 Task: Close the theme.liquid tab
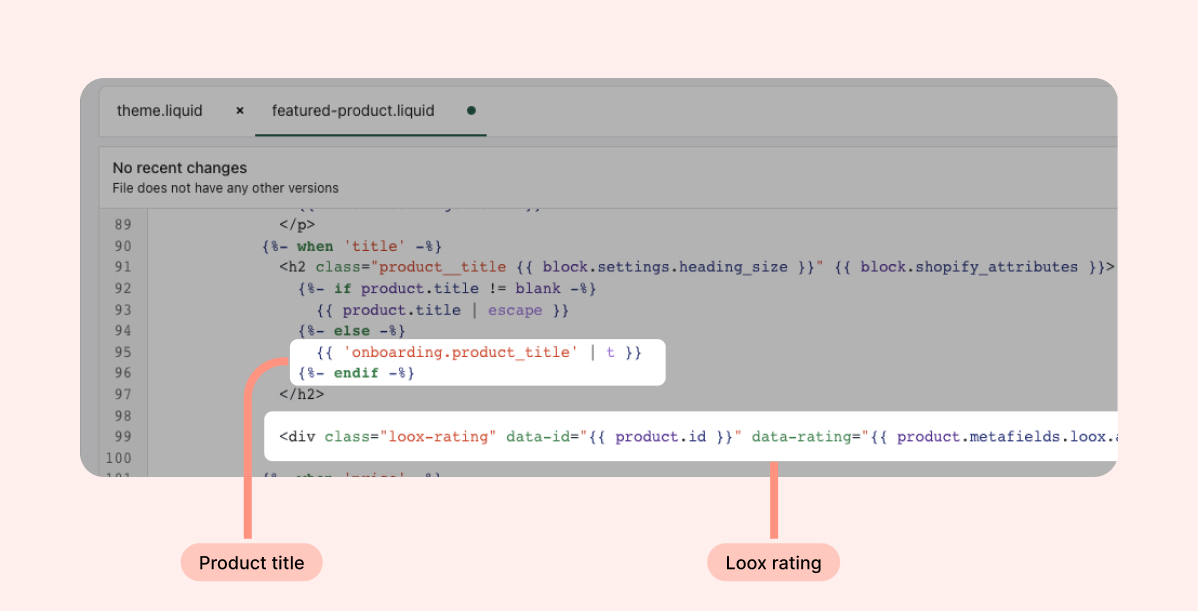[239, 111]
